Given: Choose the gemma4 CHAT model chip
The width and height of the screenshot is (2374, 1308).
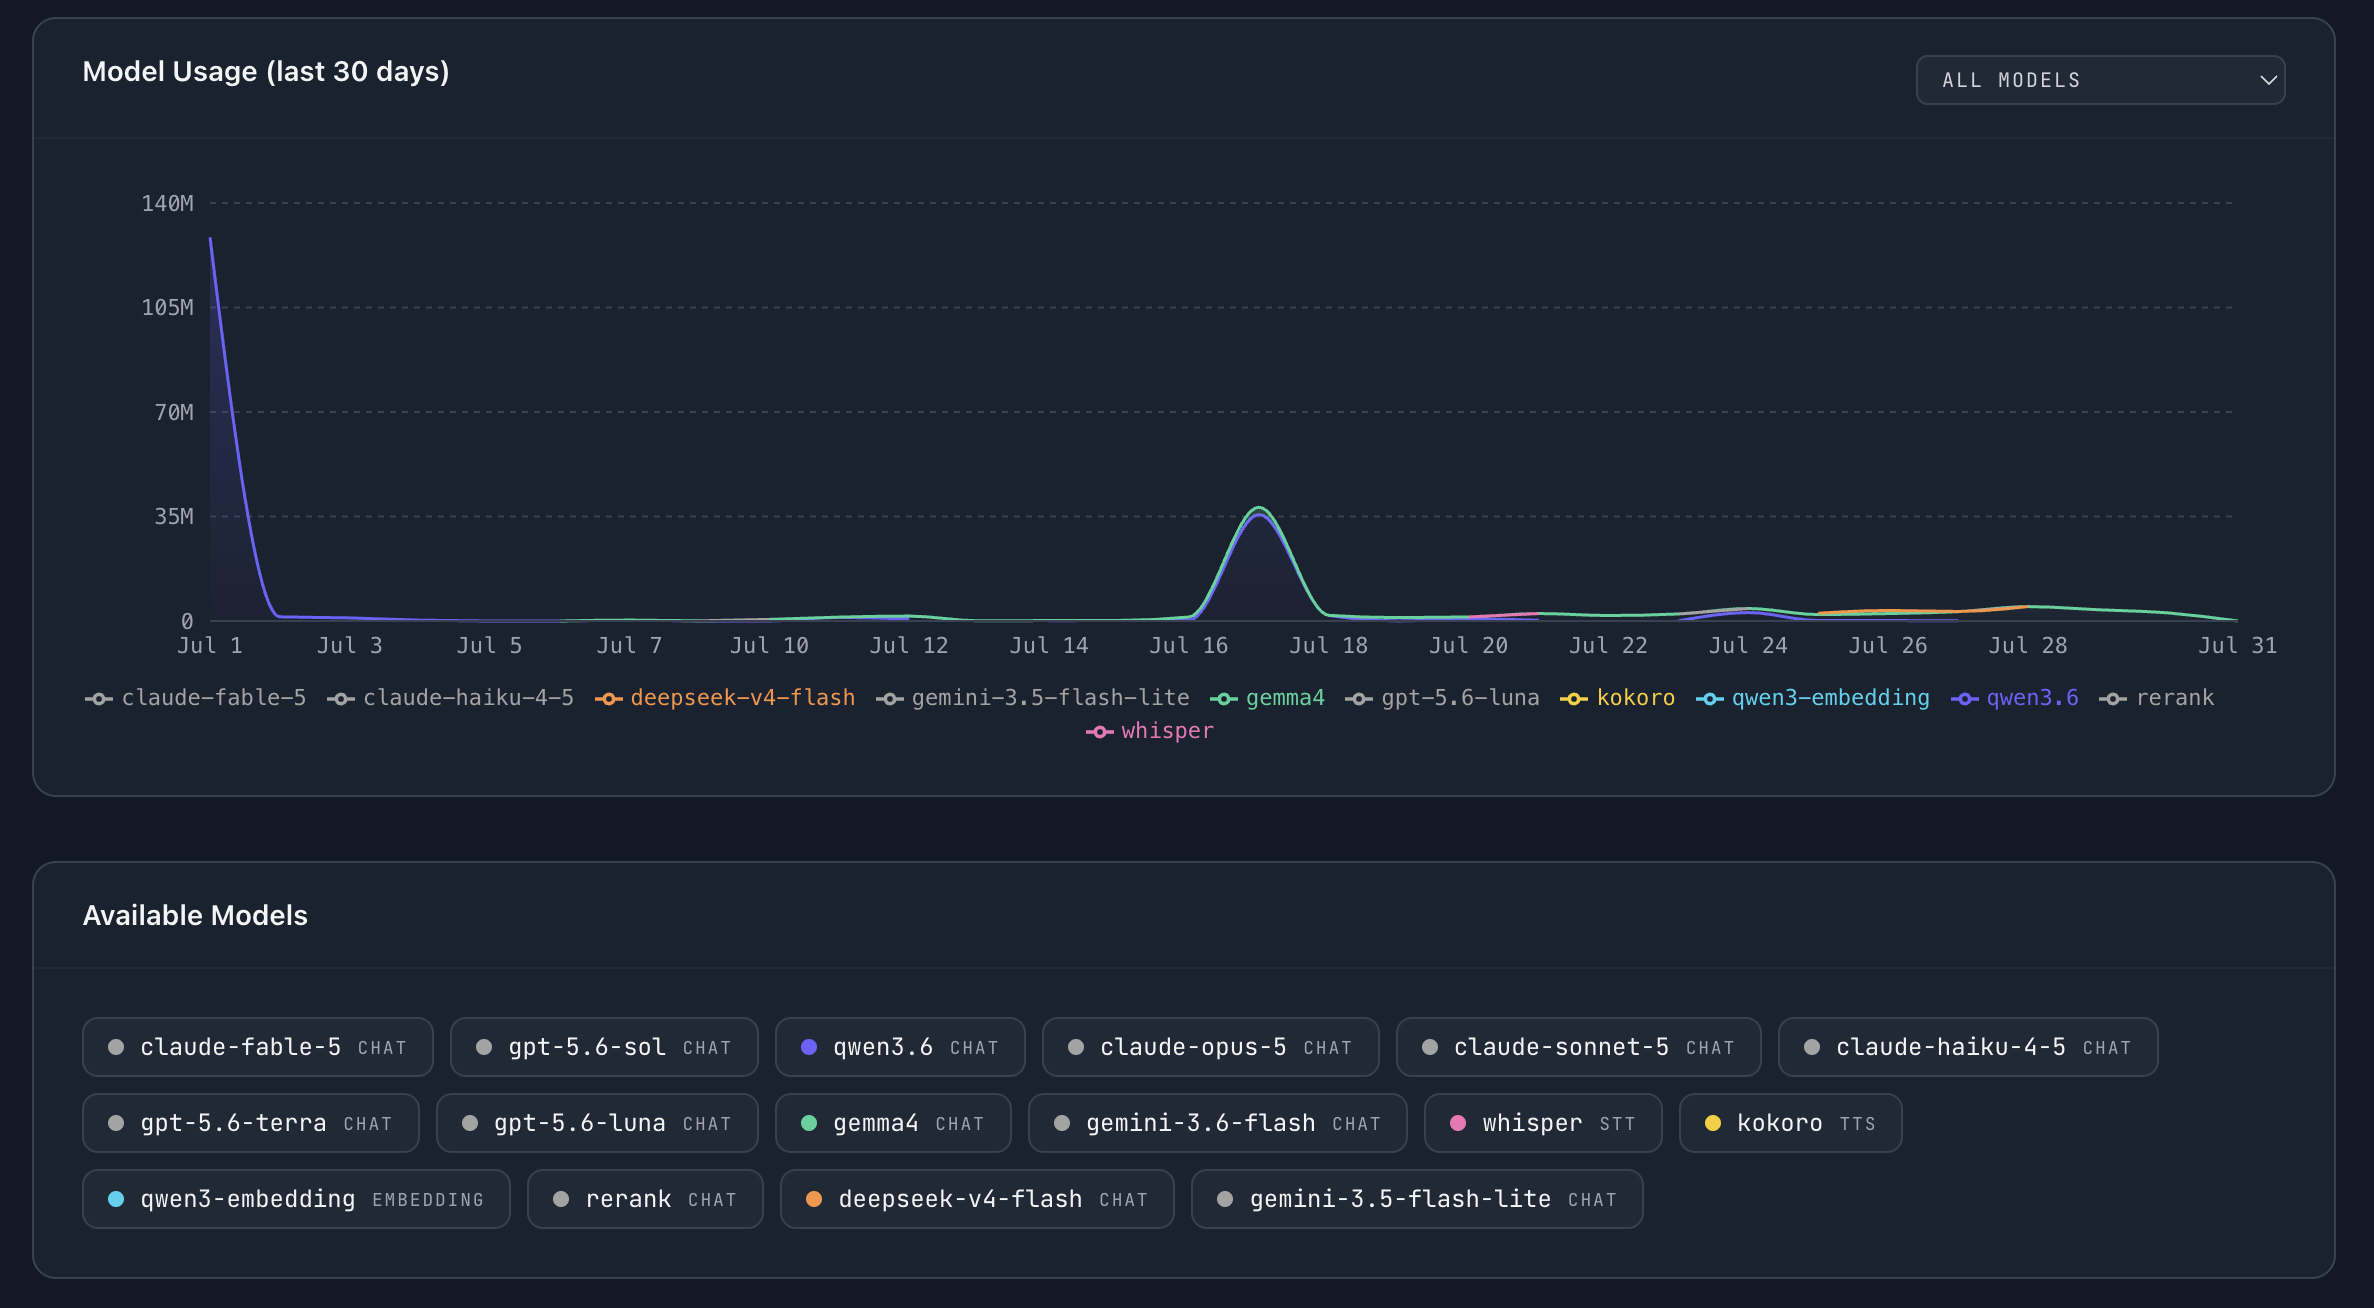Looking at the screenshot, I should click(x=893, y=1123).
